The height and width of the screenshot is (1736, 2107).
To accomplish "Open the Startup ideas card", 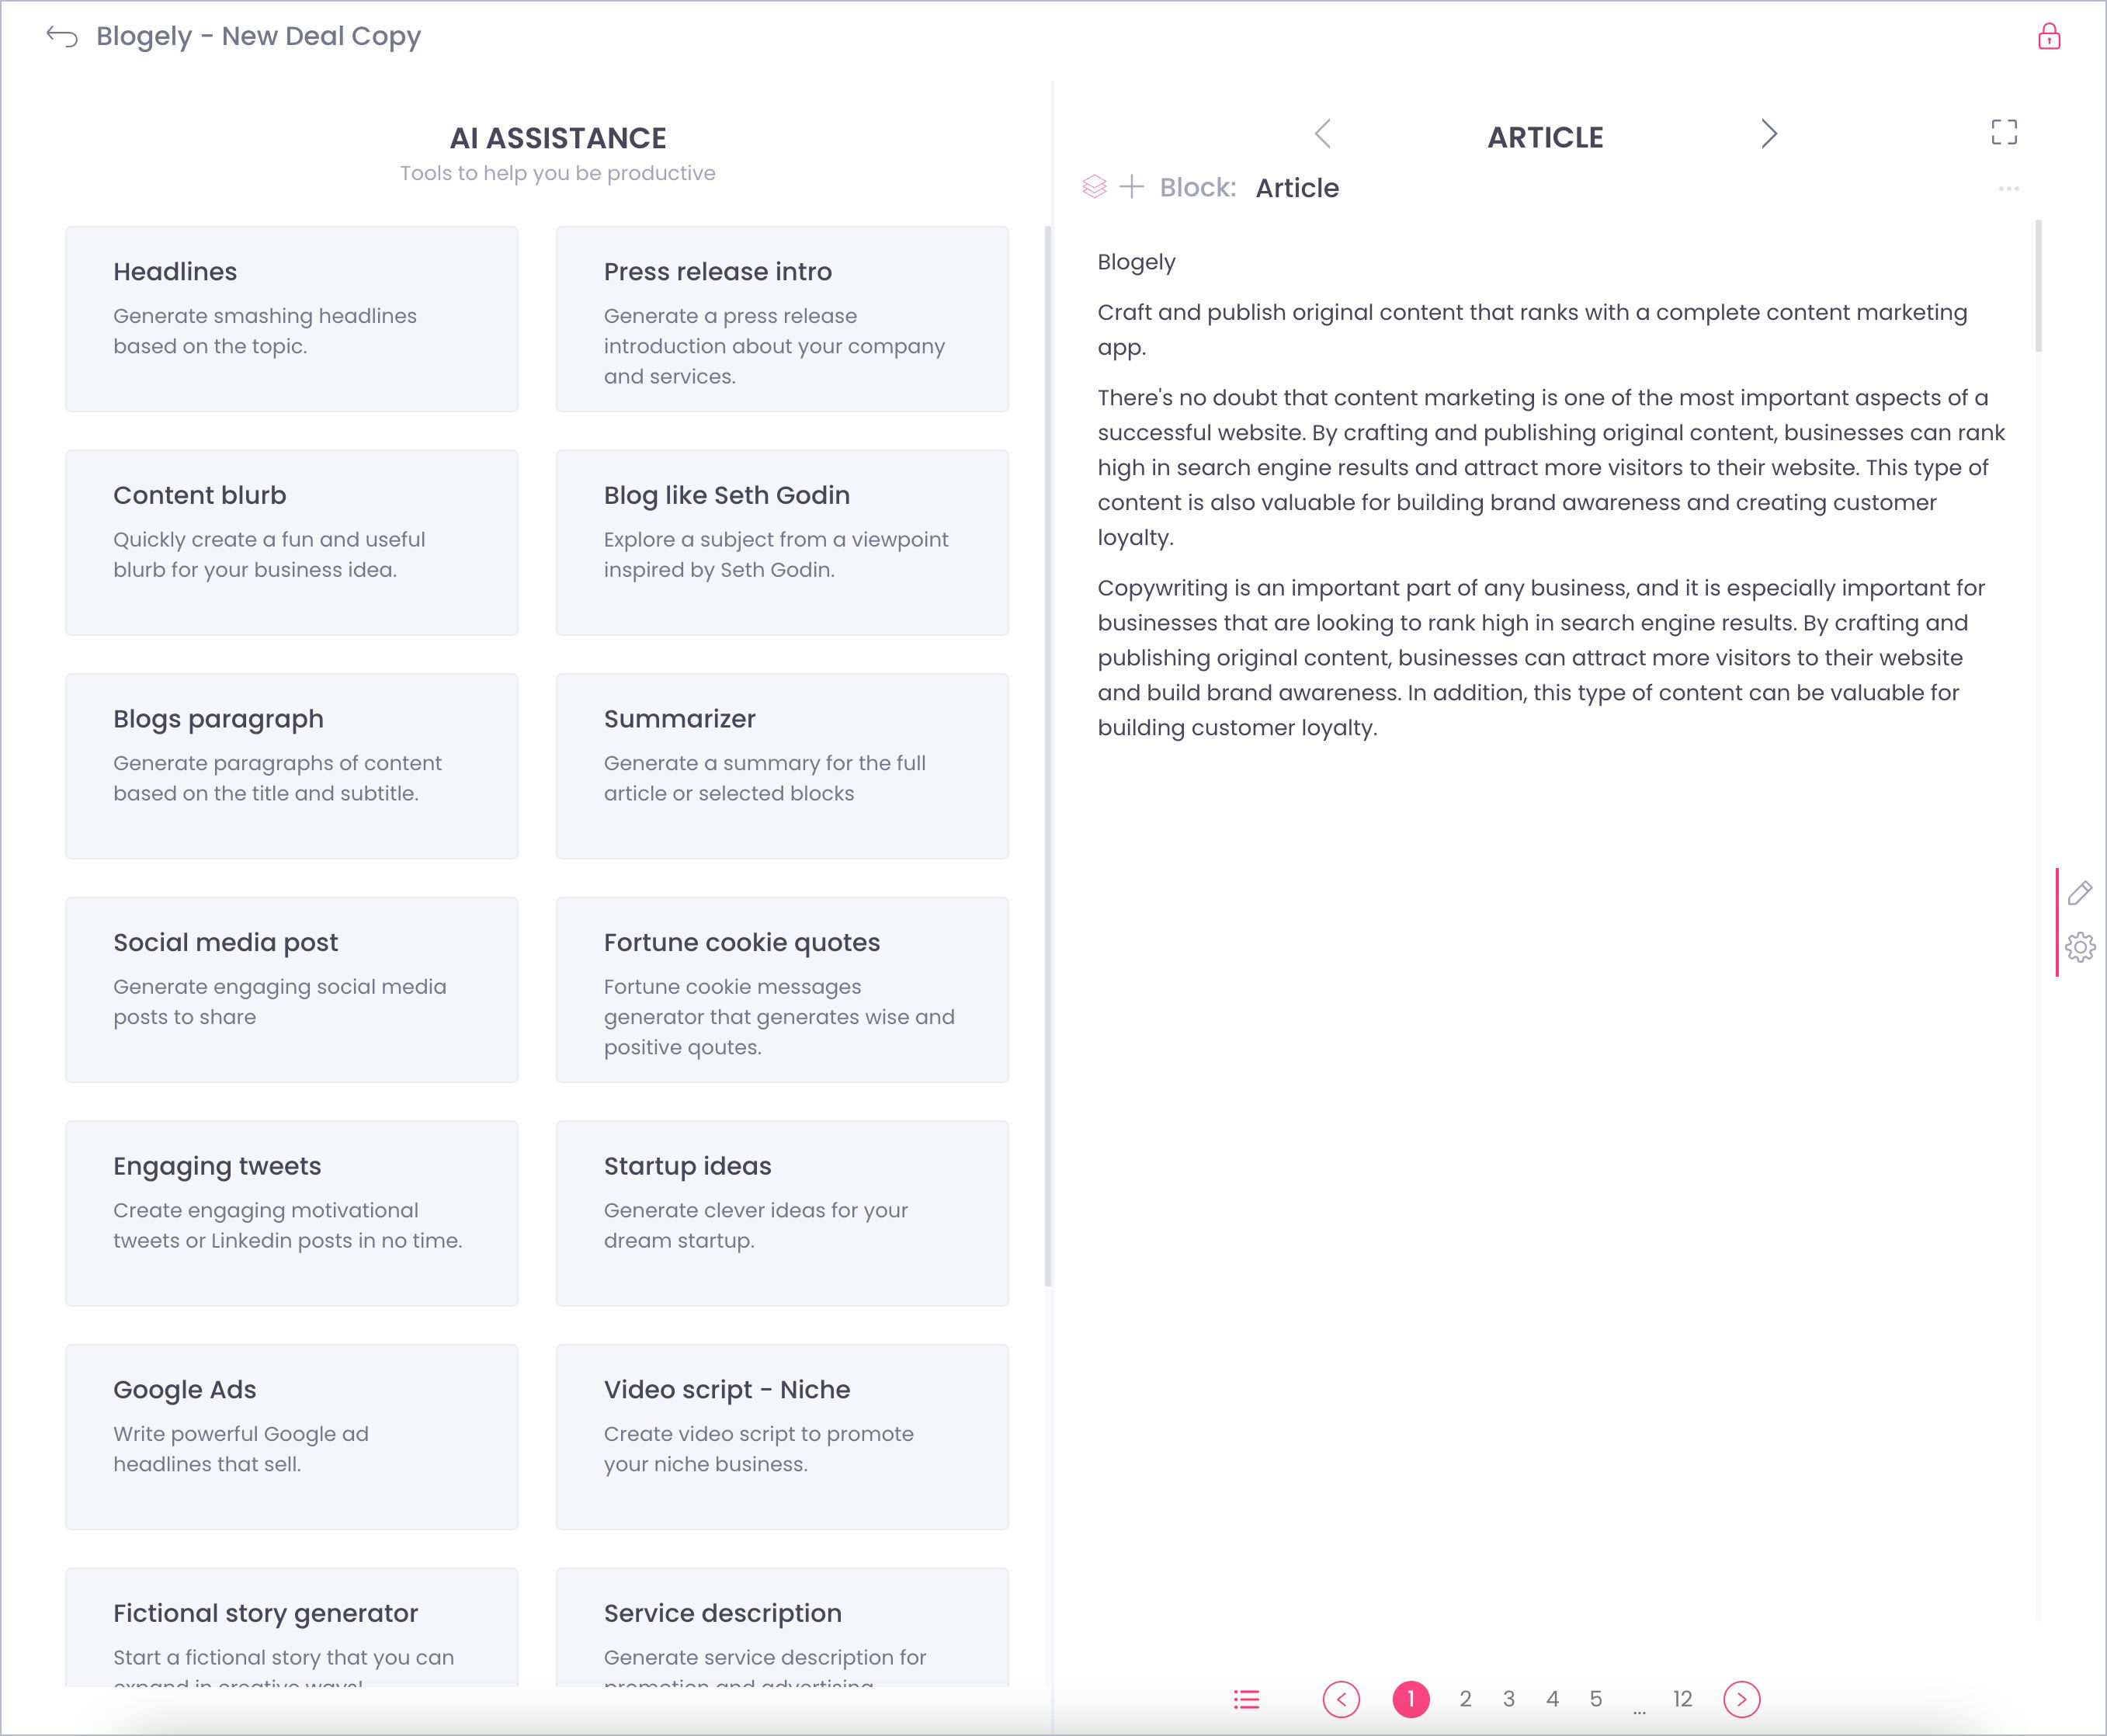I will pyautogui.click(x=782, y=1213).
